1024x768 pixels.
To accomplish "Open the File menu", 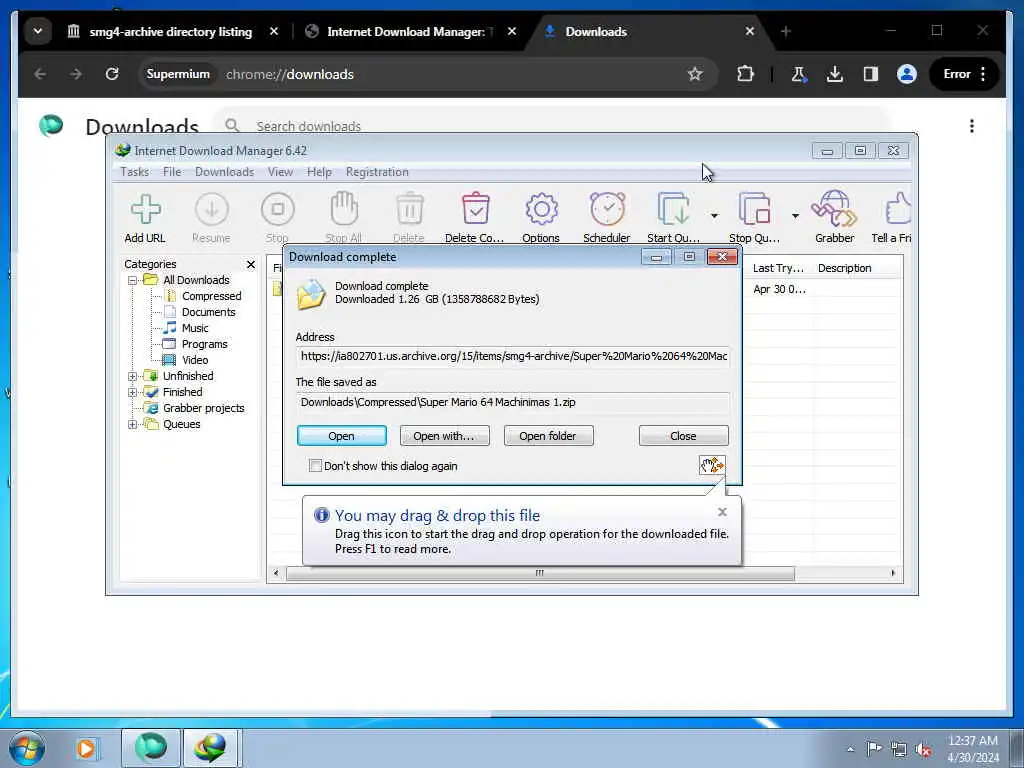I will [x=172, y=172].
